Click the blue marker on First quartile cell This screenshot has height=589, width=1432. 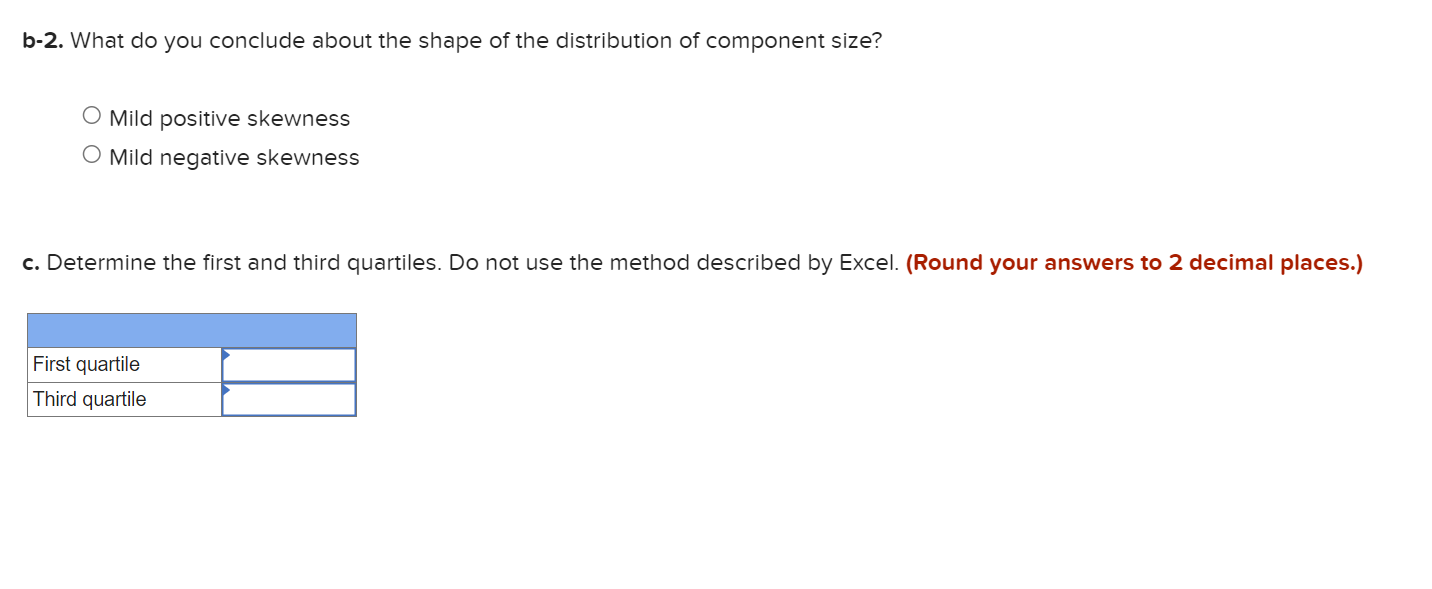coord(225,356)
